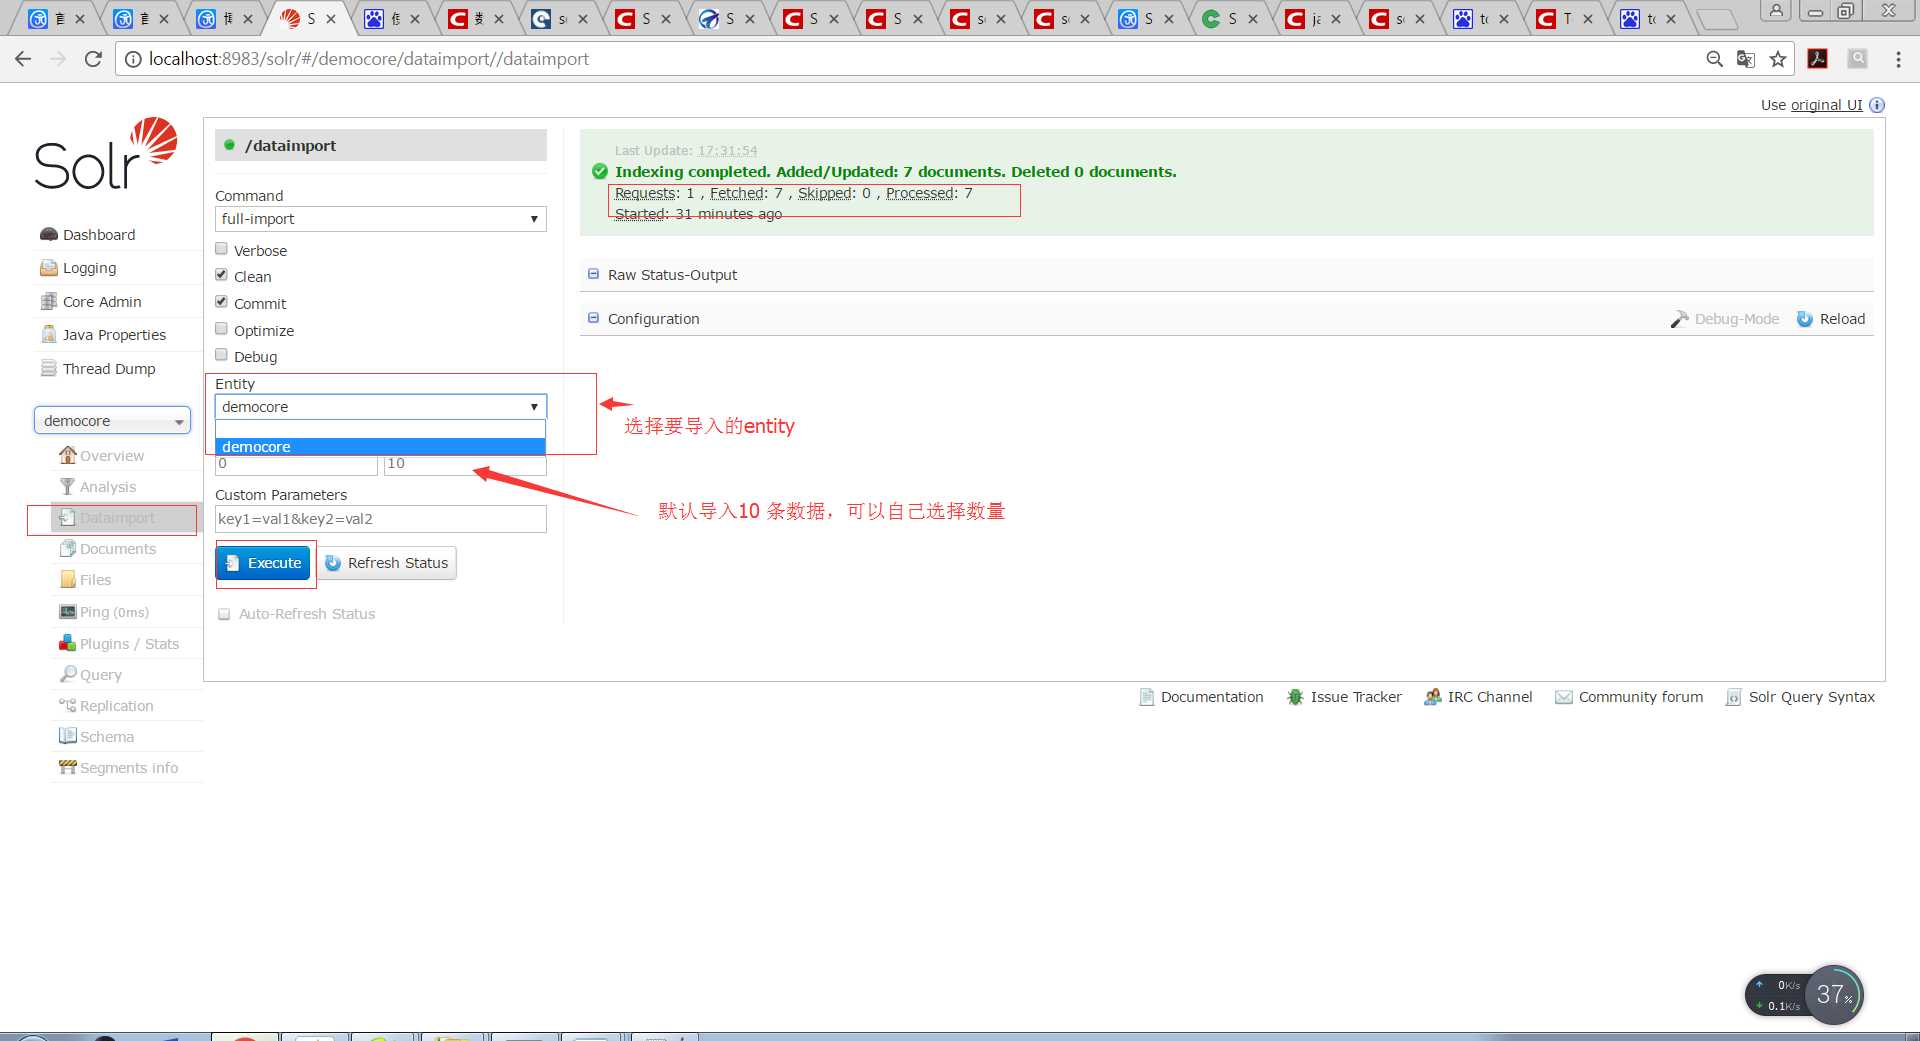Uncheck the Clean checkbox
The image size is (1920, 1041).
pos(222,275)
